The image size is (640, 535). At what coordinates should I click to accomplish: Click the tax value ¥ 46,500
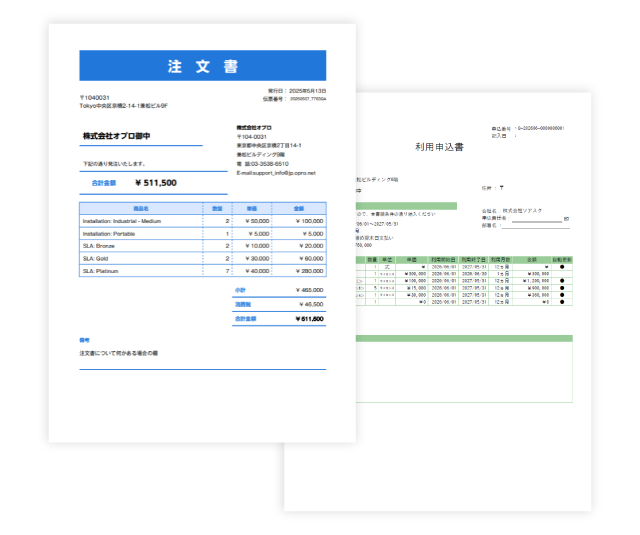point(311,304)
